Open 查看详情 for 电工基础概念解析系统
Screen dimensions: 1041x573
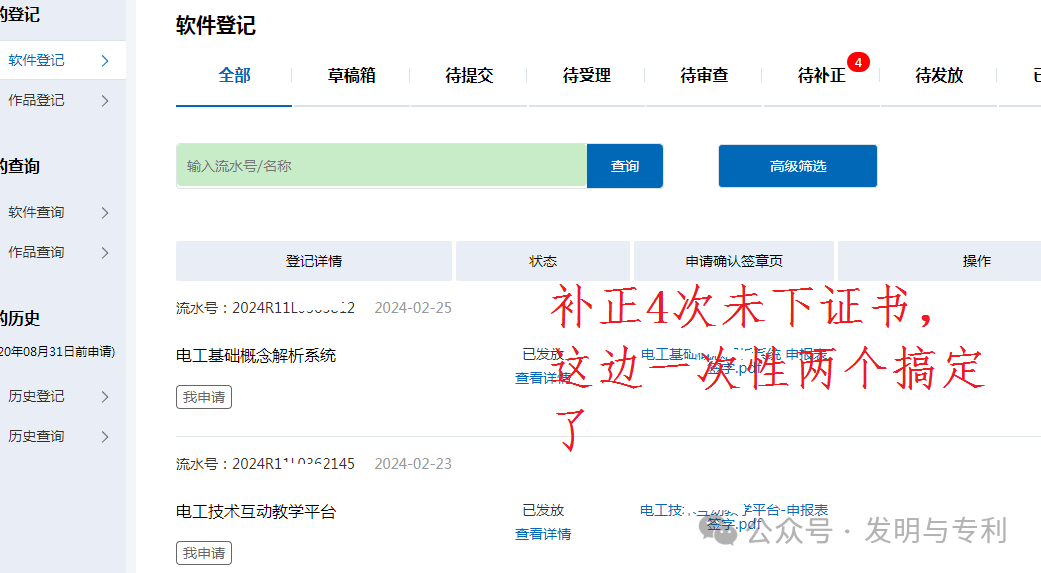pos(543,378)
